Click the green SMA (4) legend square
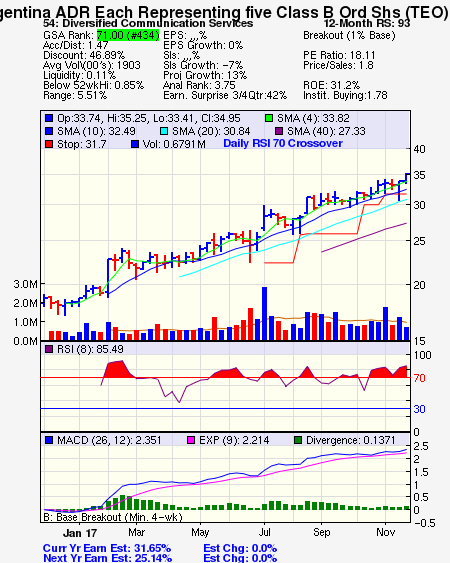This screenshot has height=563, width=450. point(269,118)
